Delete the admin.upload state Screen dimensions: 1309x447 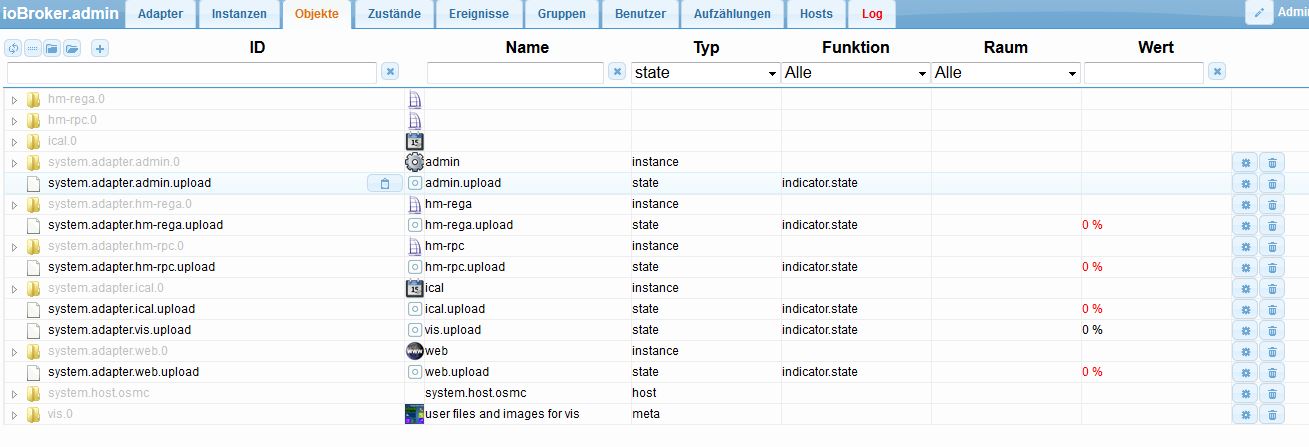click(x=1272, y=183)
